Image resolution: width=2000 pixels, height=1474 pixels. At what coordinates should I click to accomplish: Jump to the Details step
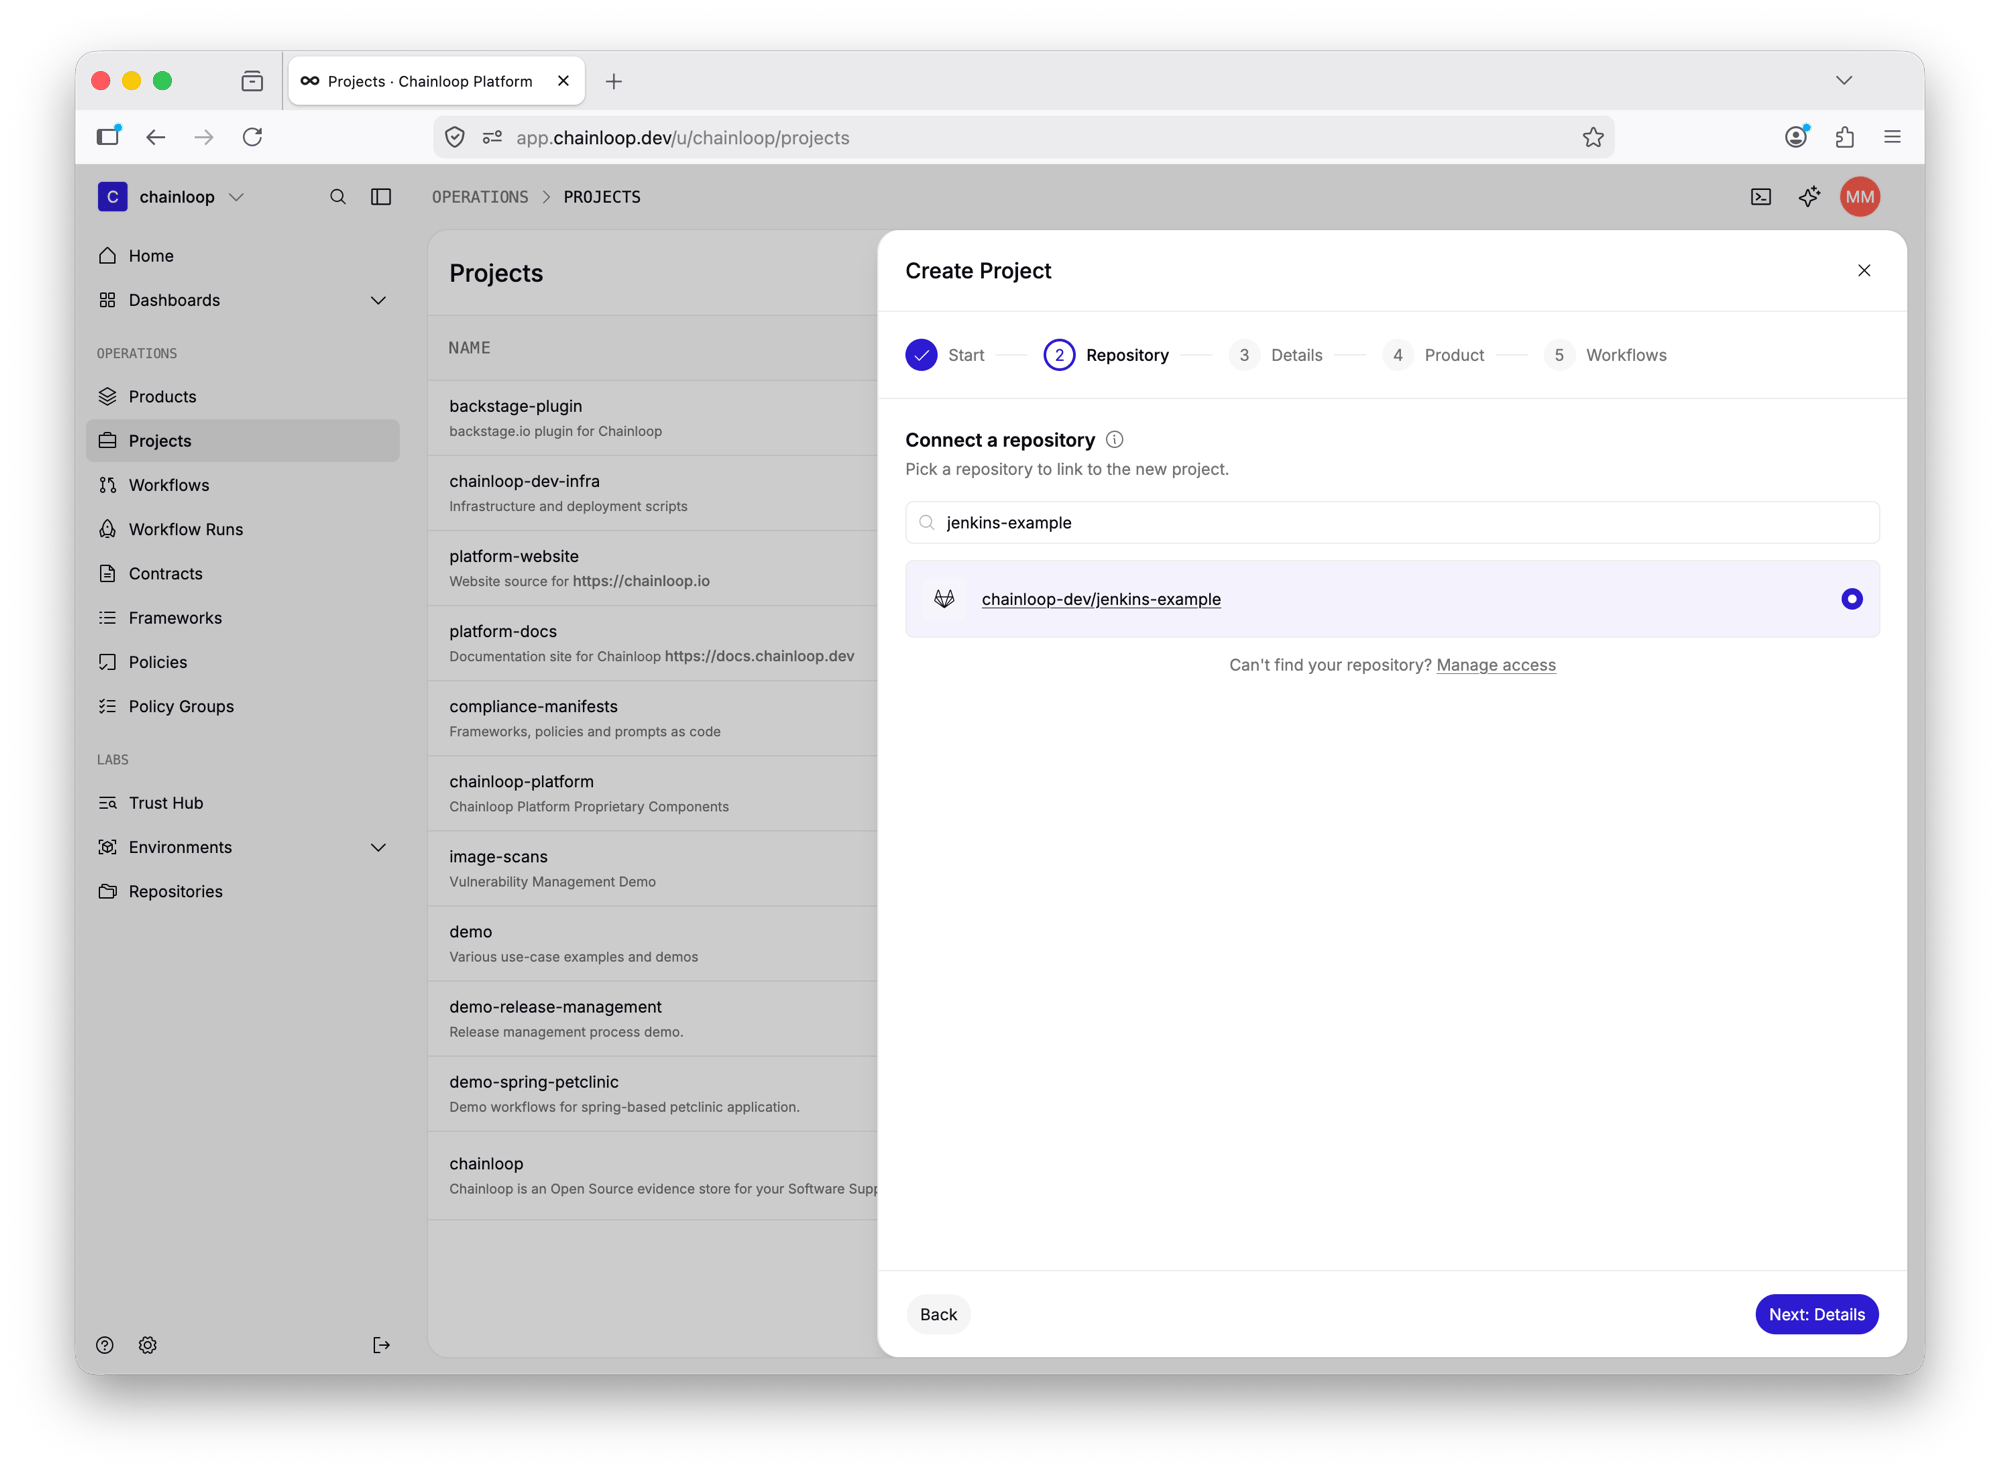point(1275,355)
